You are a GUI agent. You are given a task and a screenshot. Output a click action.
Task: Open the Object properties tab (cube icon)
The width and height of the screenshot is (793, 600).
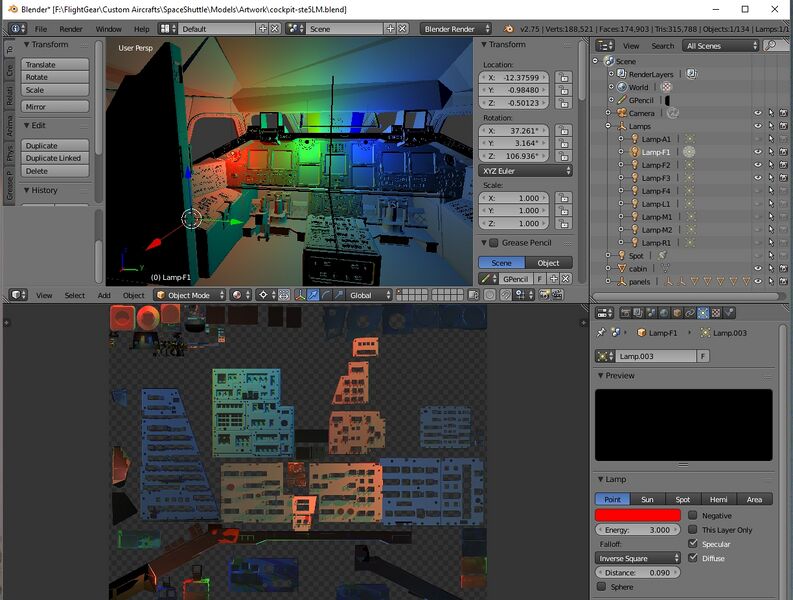(x=677, y=313)
